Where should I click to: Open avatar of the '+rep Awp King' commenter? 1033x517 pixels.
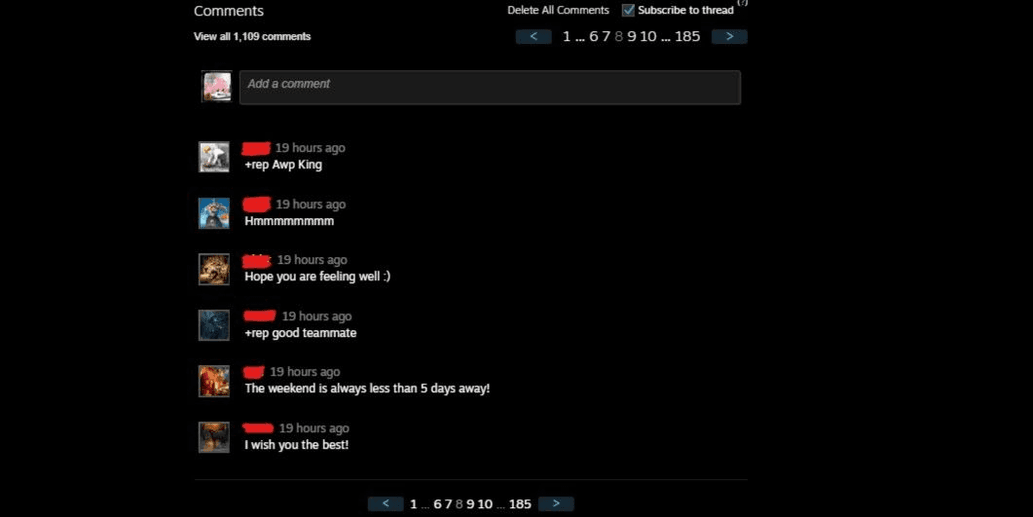(x=214, y=157)
